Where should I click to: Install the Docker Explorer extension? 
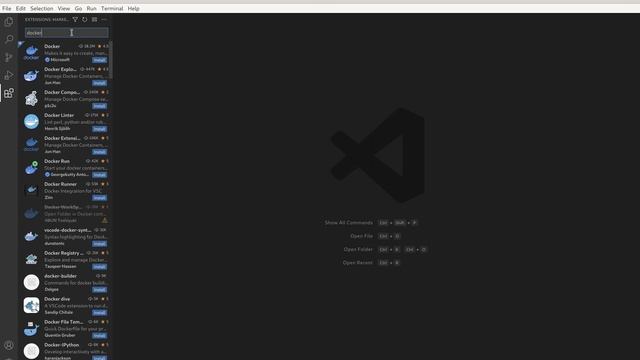pyautogui.click(x=99, y=83)
